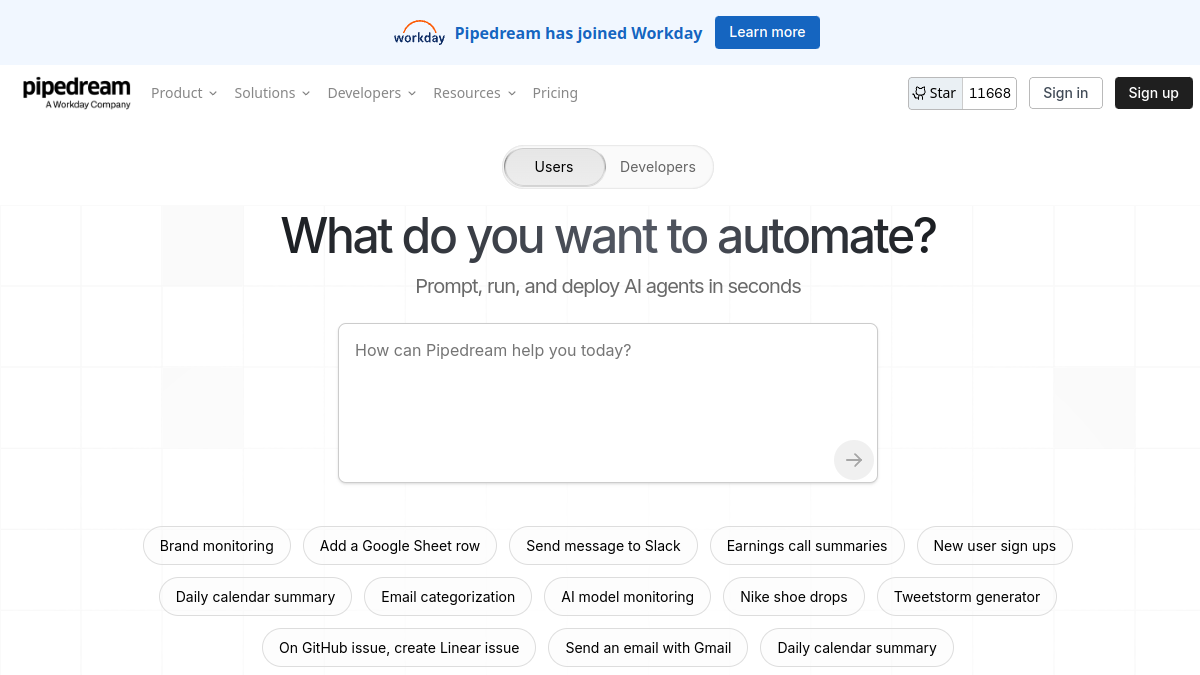Image resolution: width=1200 pixels, height=675 pixels.
Task: Open the Pipedream has joined Workday link
Action: [x=579, y=33]
